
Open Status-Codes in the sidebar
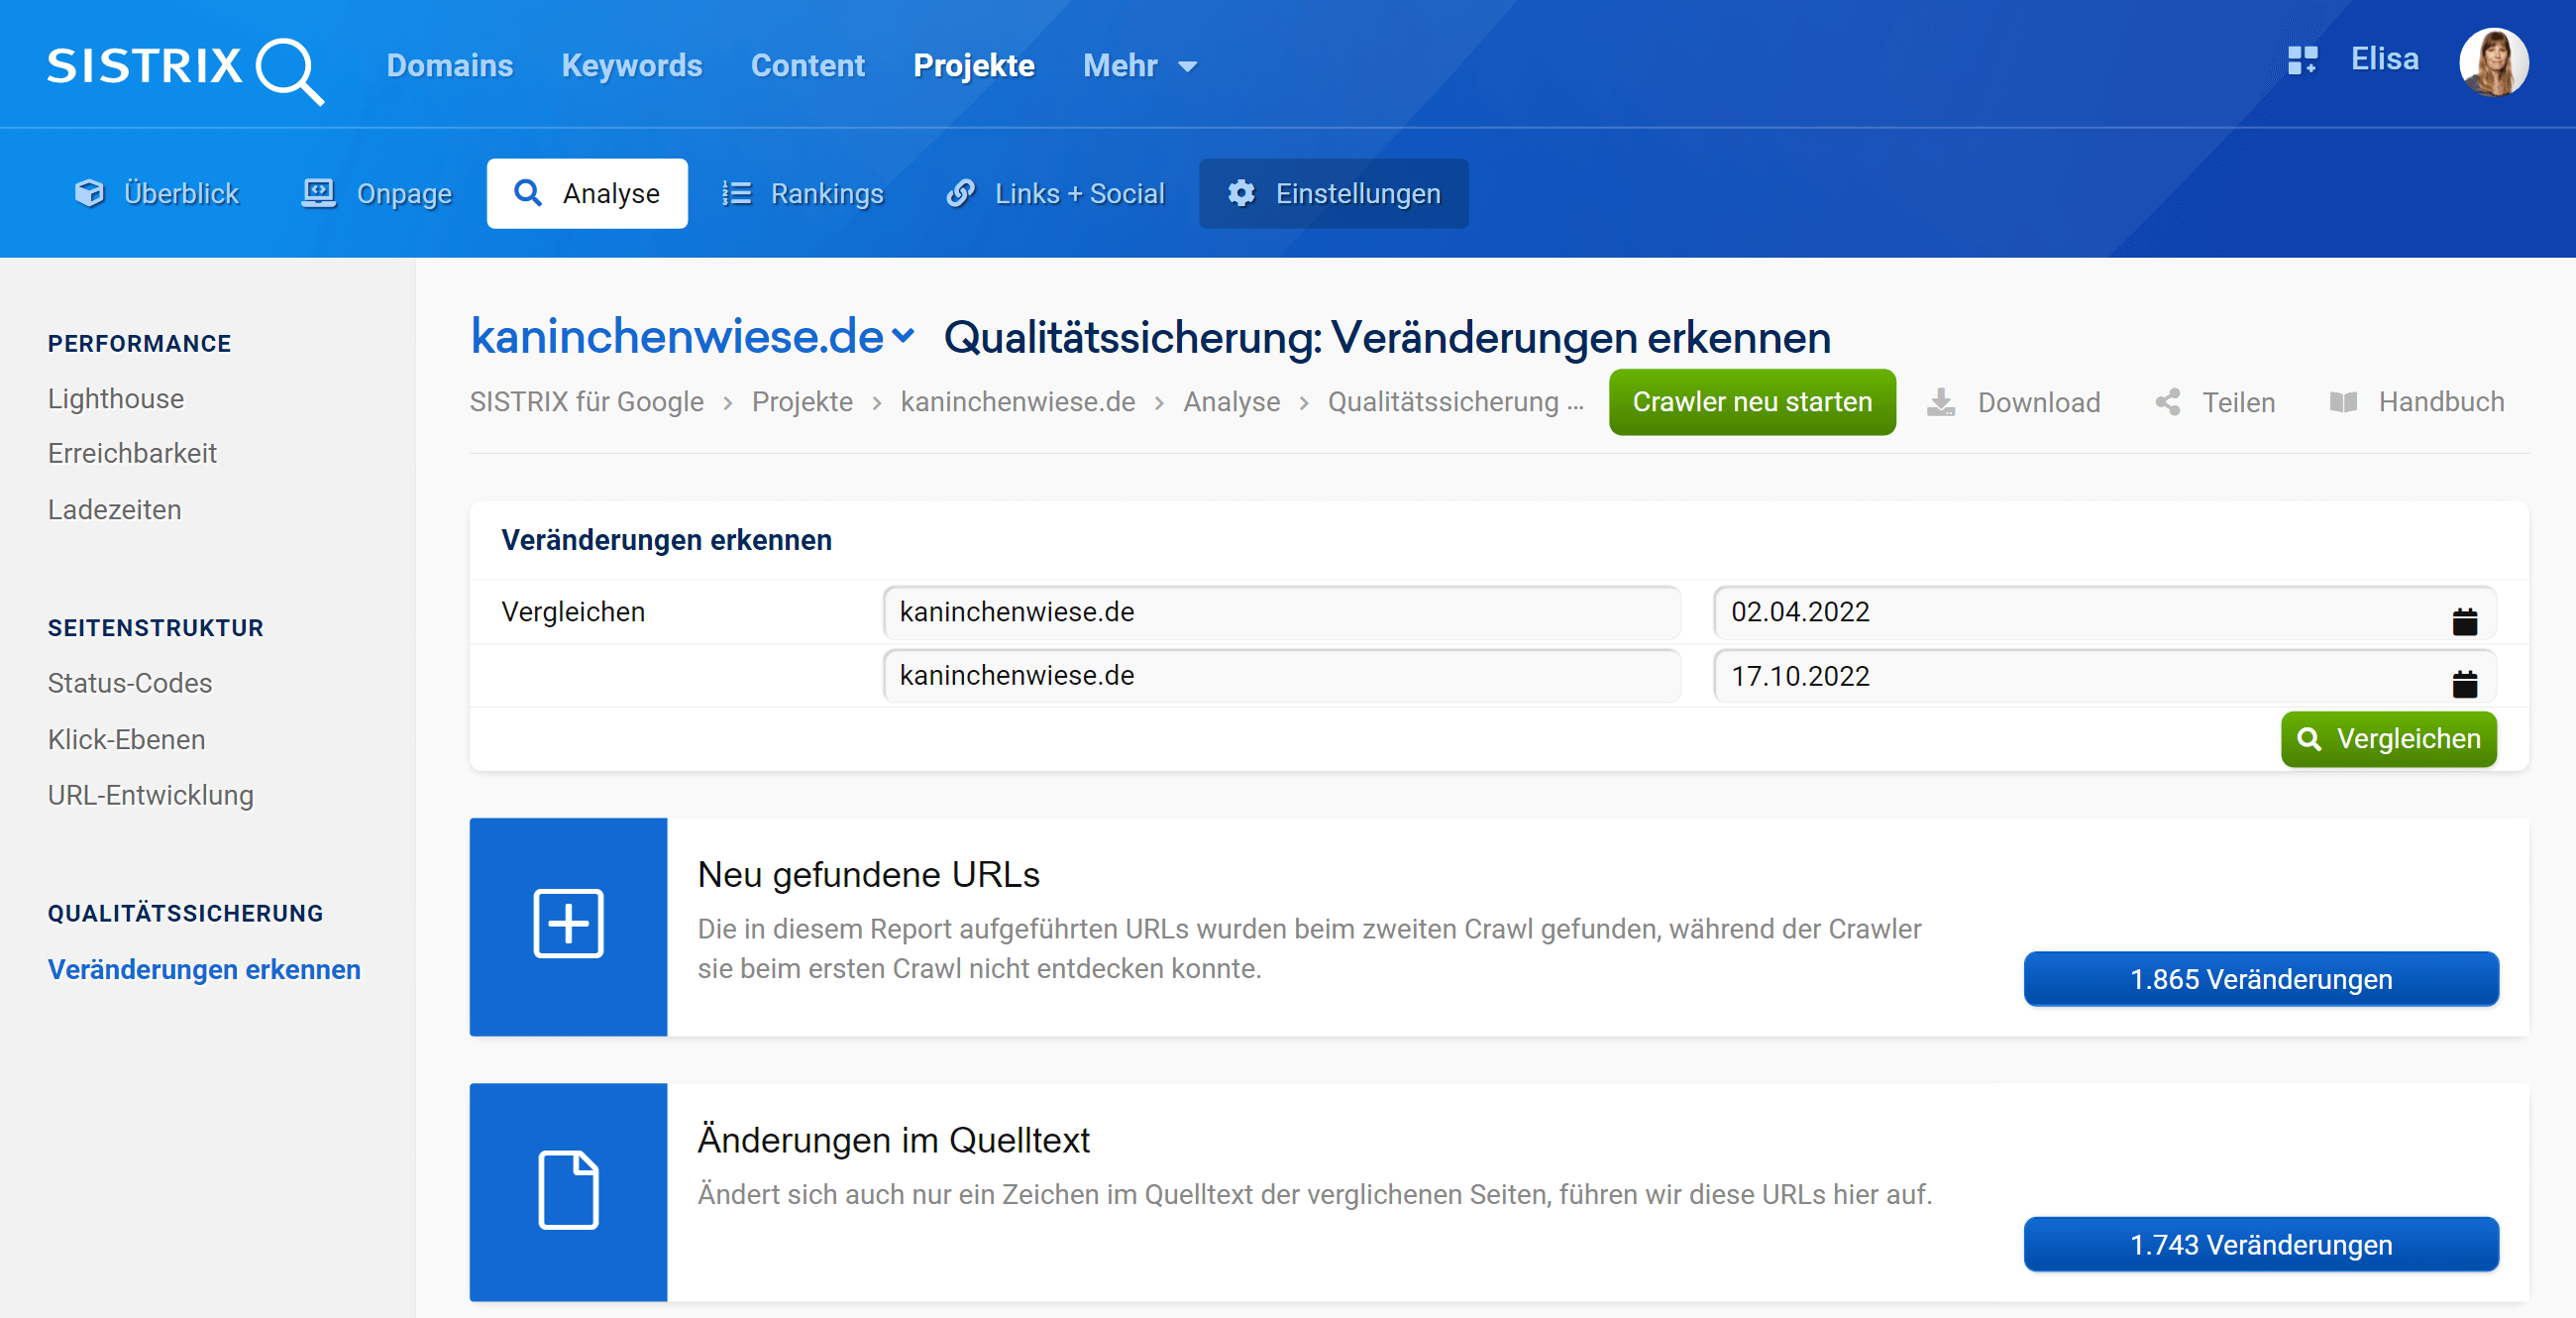point(130,683)
